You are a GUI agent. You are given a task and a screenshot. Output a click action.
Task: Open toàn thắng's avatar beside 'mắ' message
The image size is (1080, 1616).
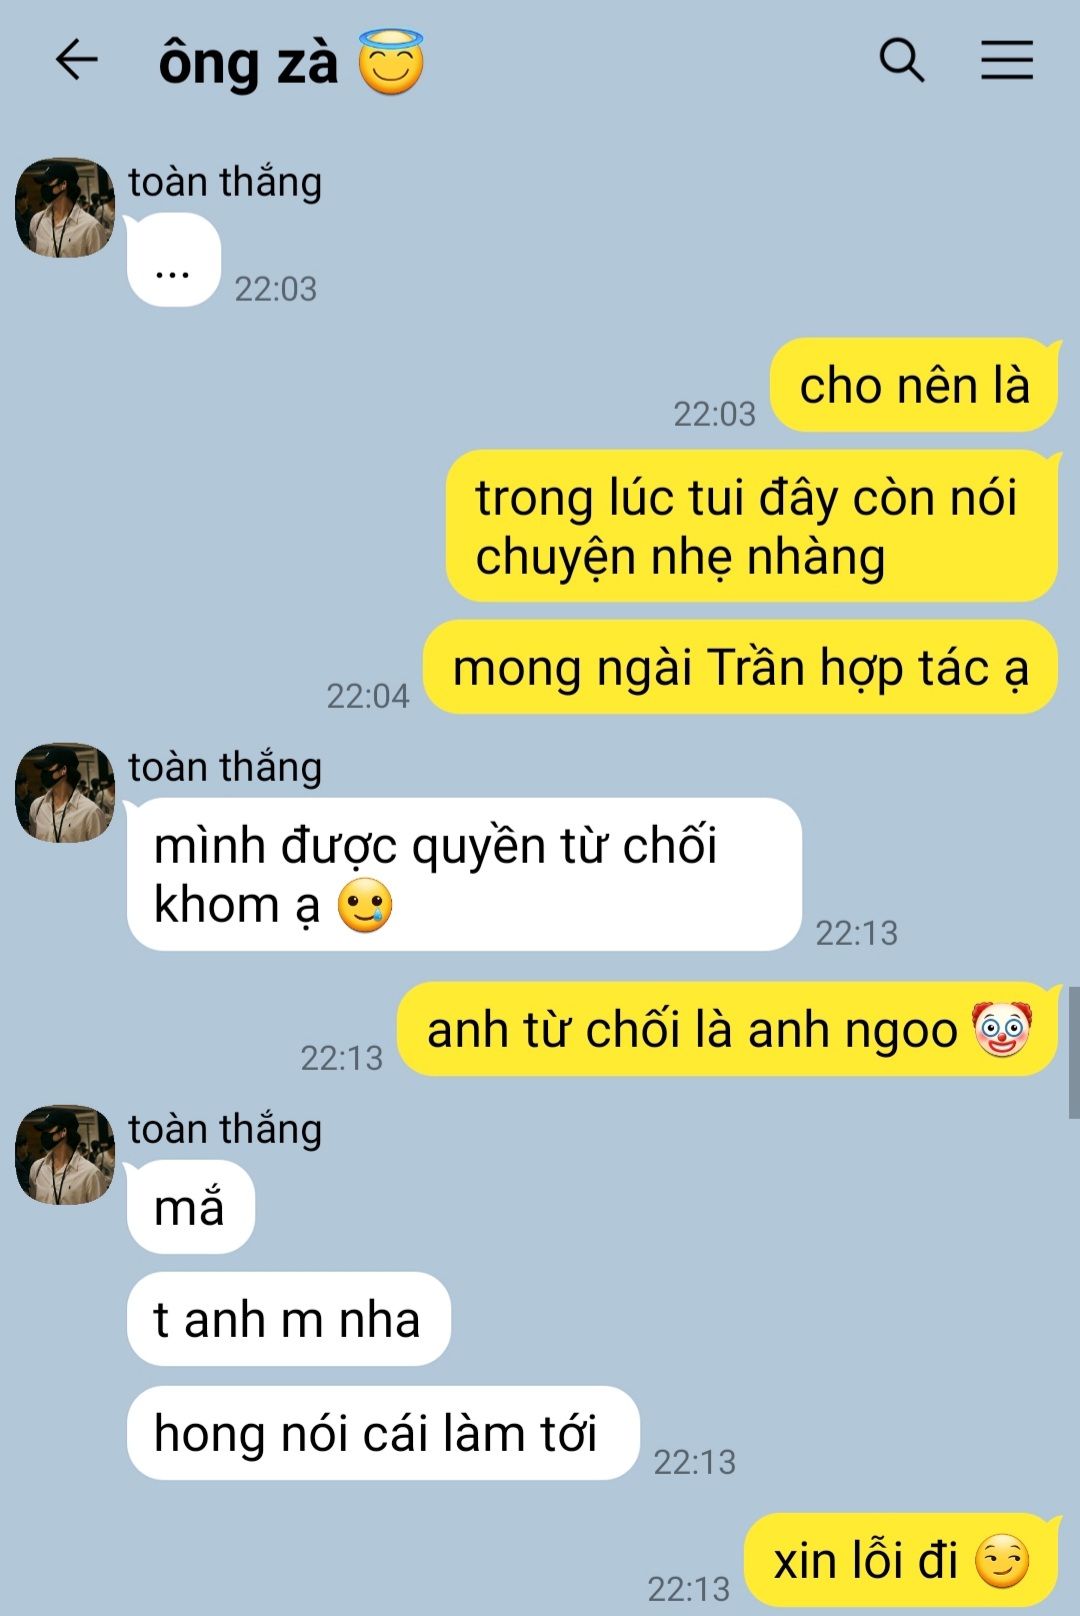[x=65, y=1155]
